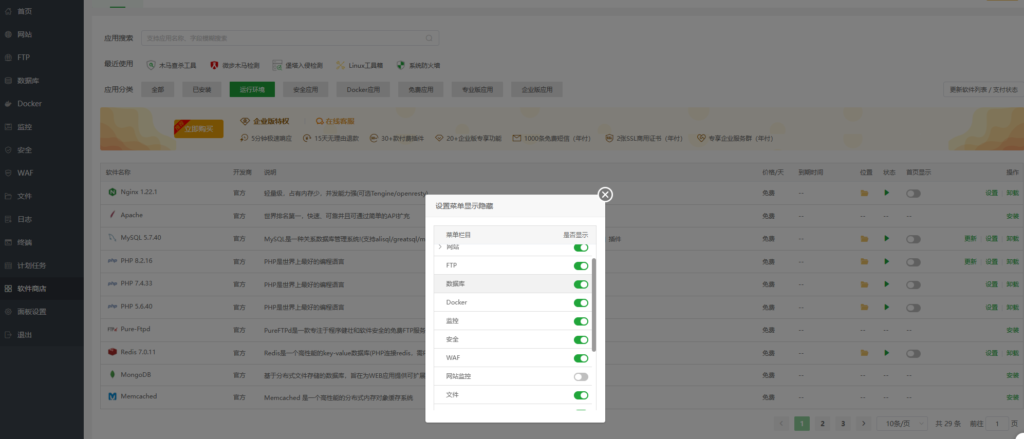Toggle WAF menu visibility switch
1024x439 pixels.
pyautogui.click(x=581, y=358)
